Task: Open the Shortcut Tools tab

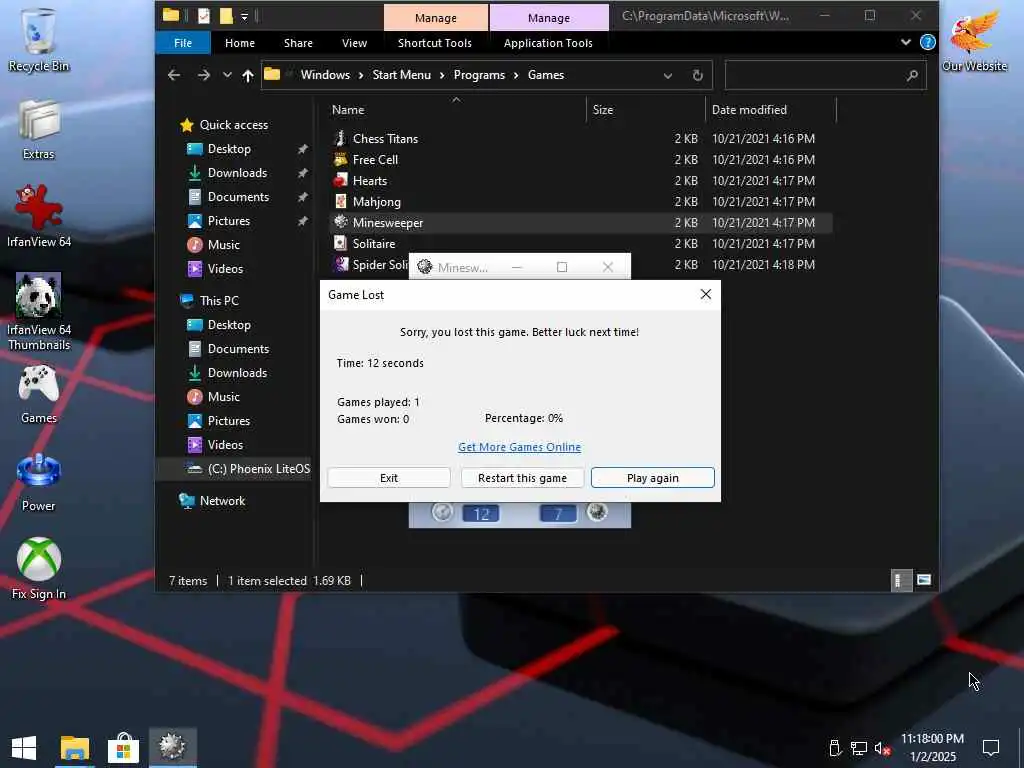Action: click(x=434, y=43)
